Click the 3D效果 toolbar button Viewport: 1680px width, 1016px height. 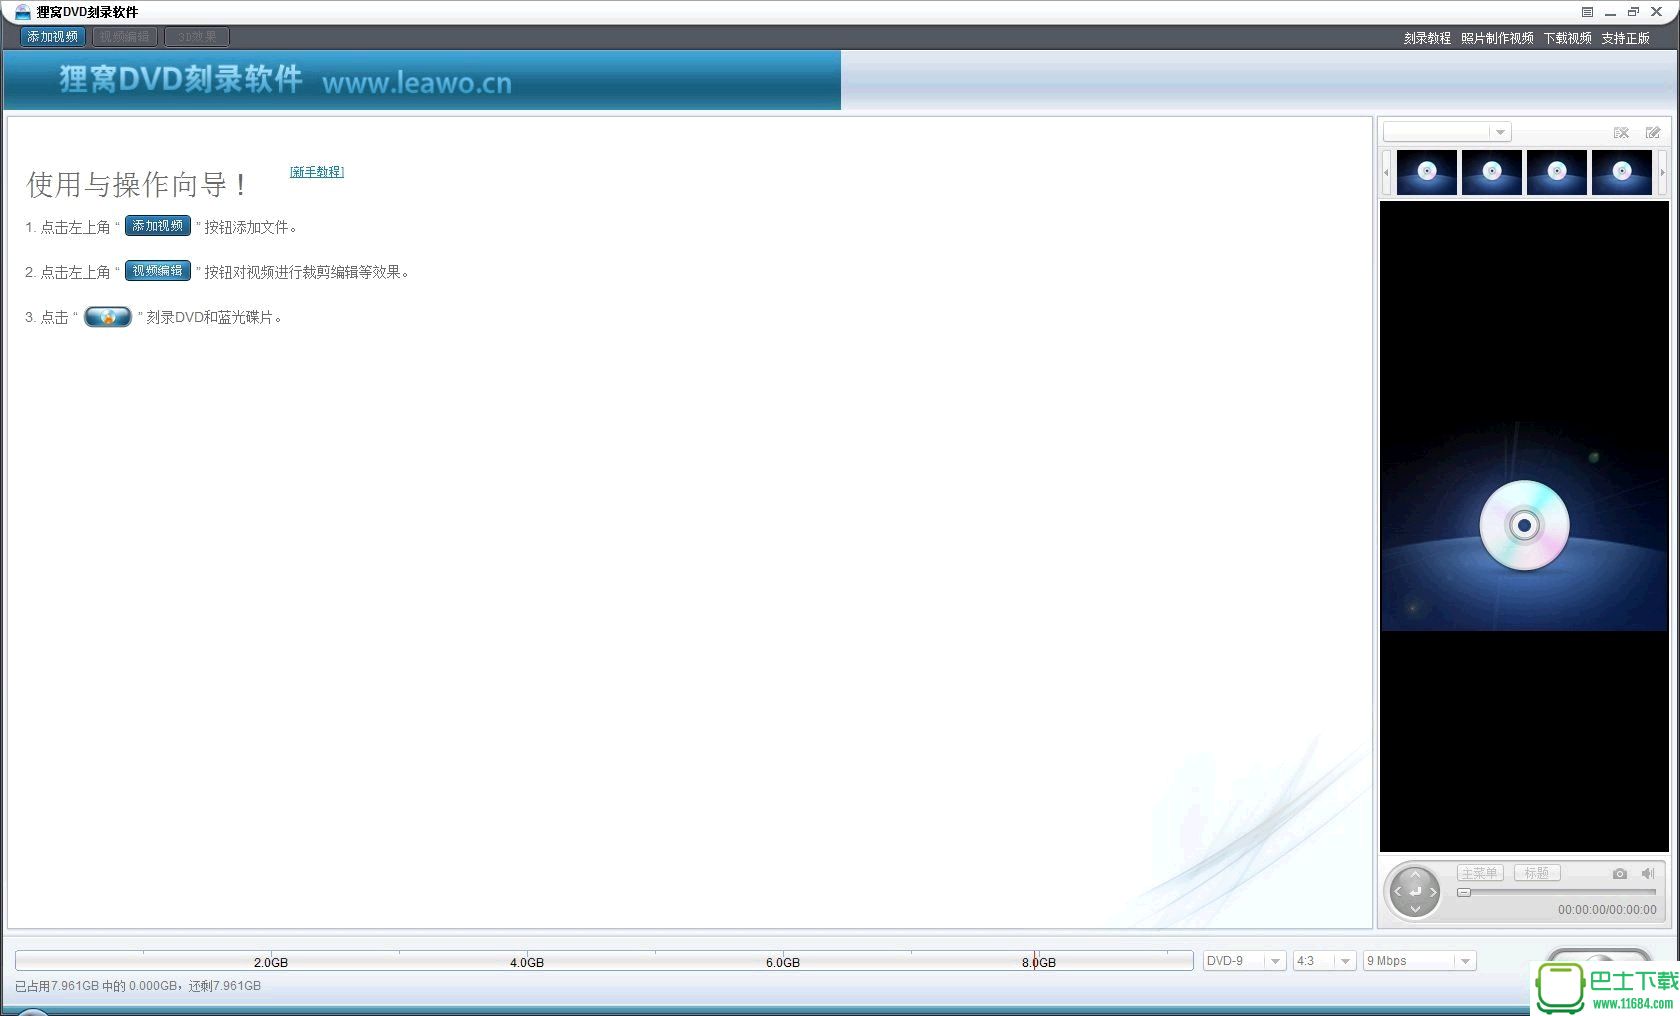(197, 37)
